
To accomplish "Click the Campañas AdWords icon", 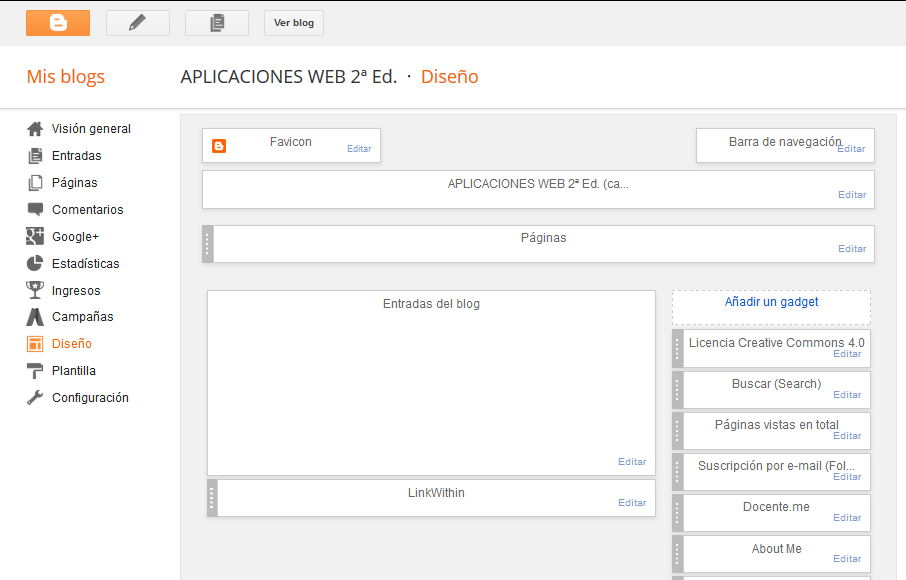I will click(35, 317).
